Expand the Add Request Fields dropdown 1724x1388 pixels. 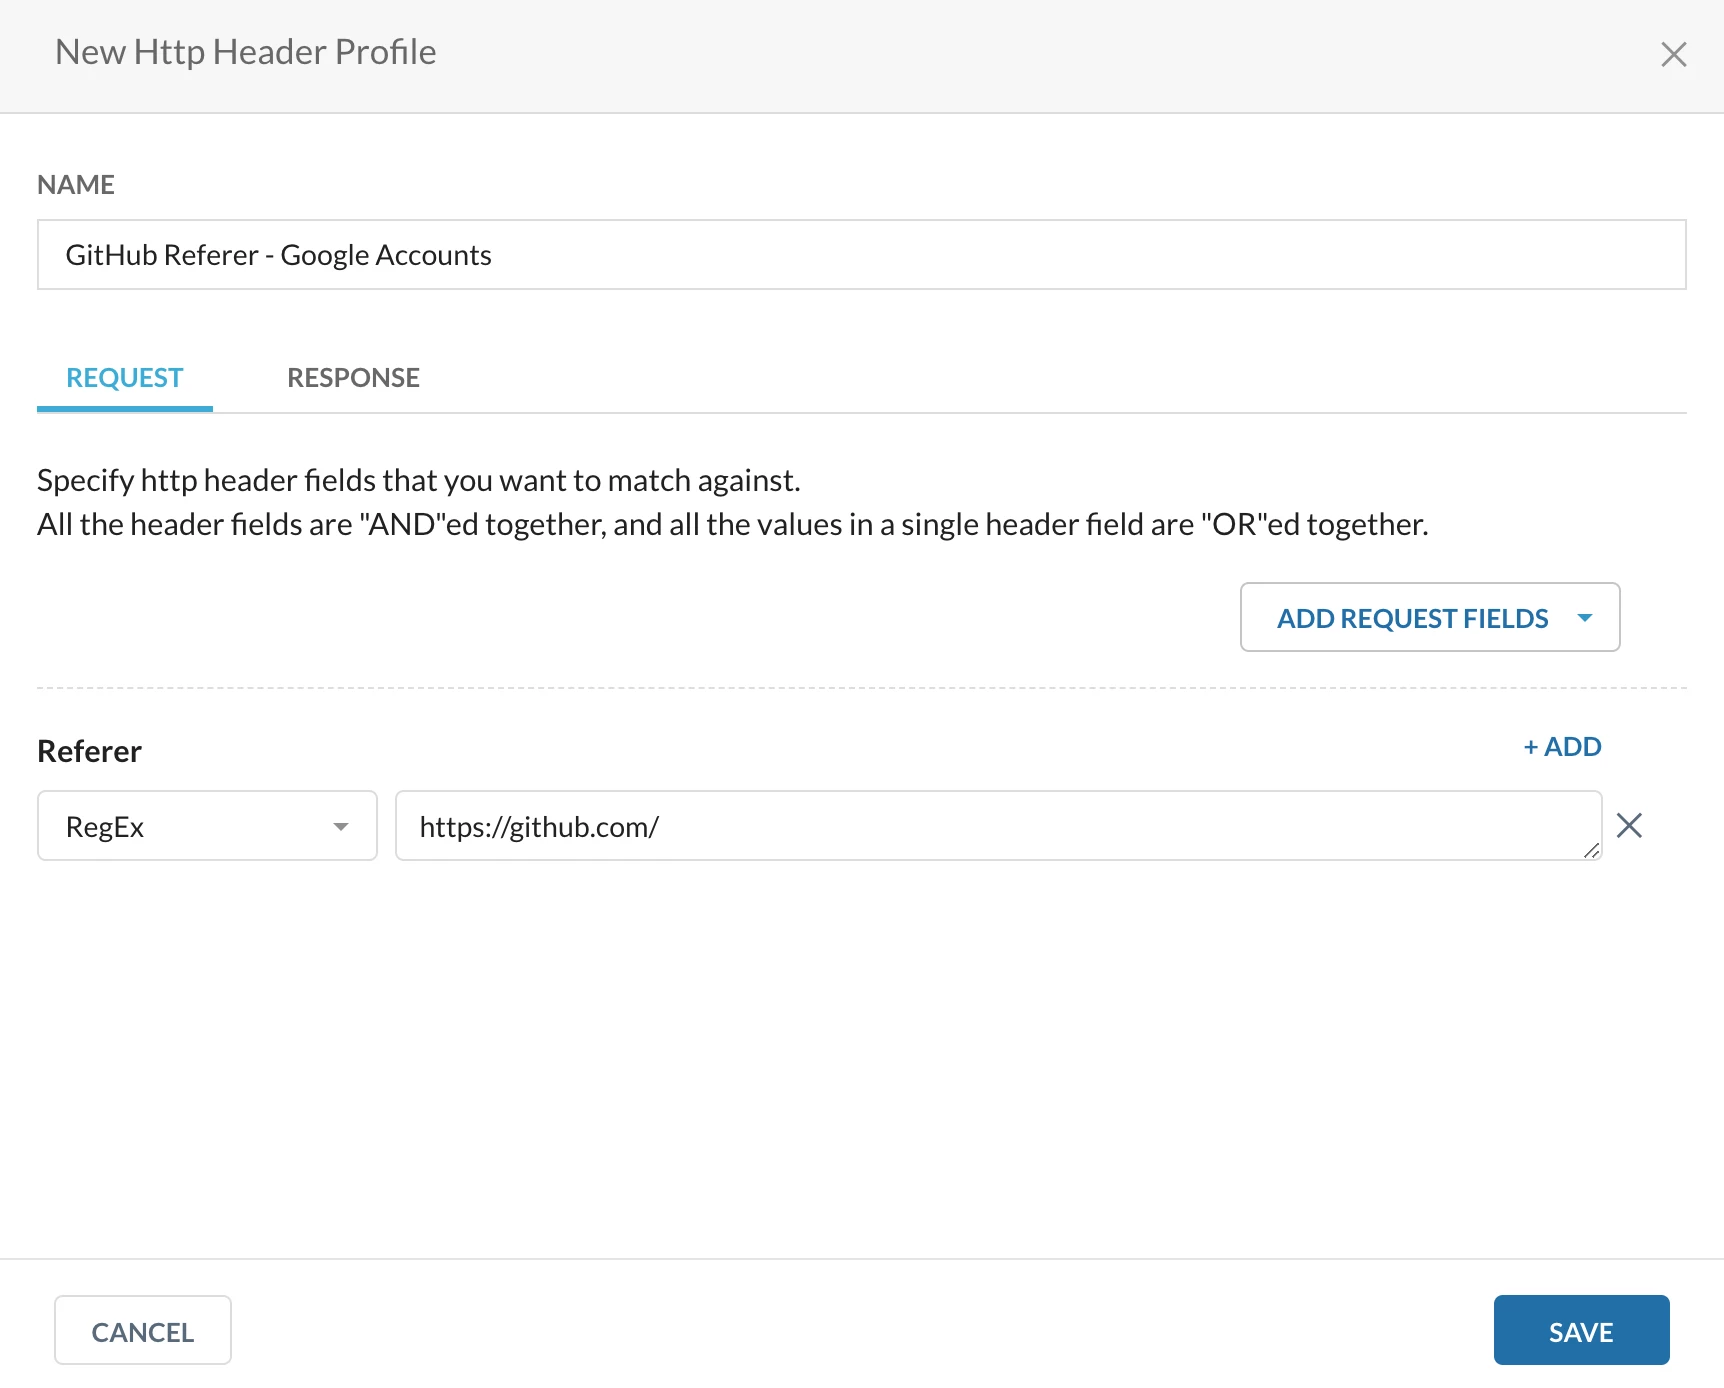pos(1429,617)
